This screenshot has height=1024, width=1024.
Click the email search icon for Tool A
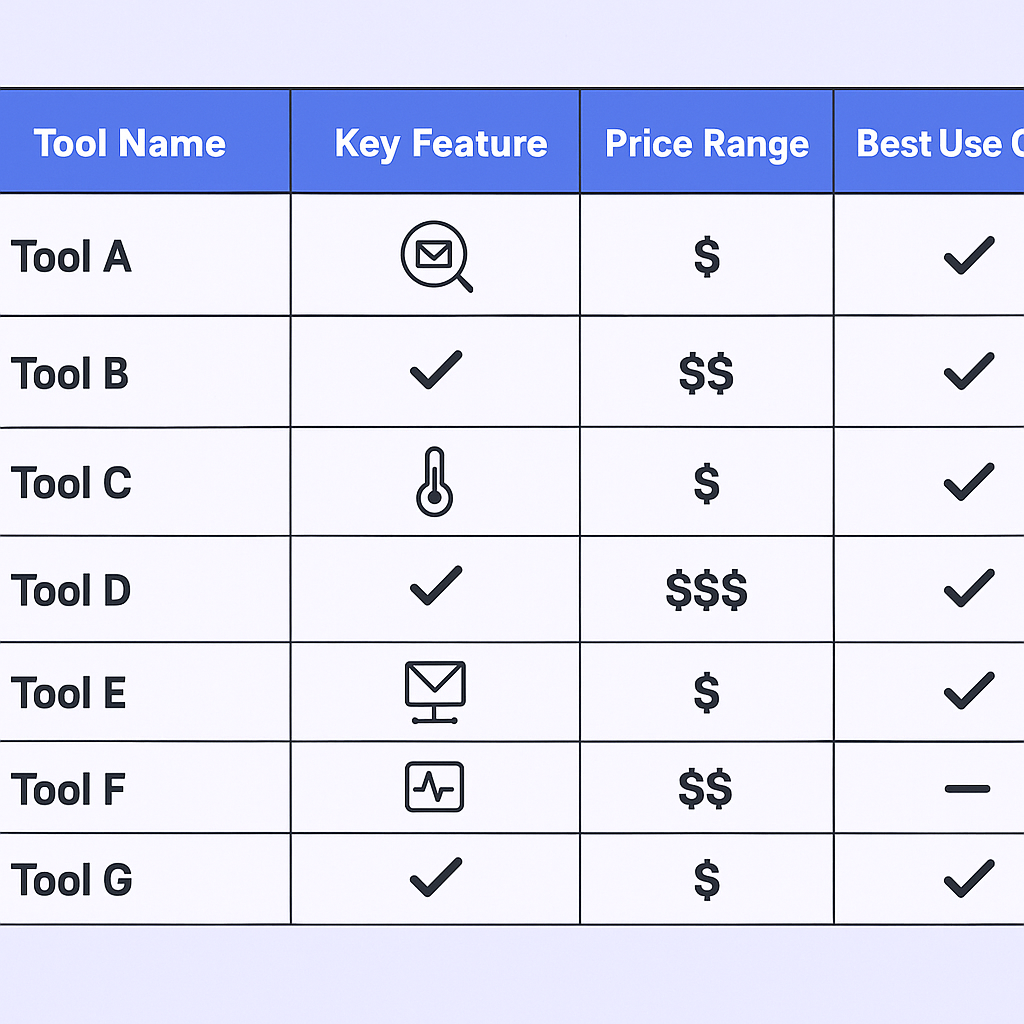[435, 257]
